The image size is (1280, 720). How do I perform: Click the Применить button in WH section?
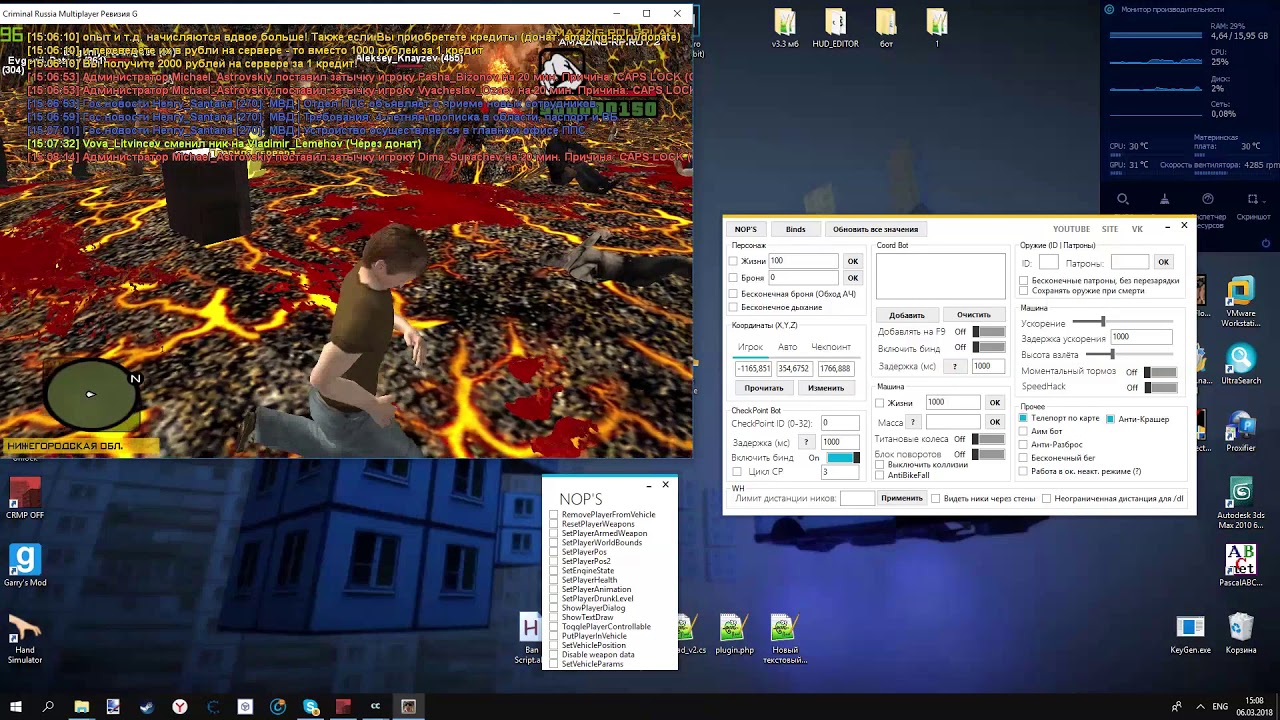tap(902, 498)
